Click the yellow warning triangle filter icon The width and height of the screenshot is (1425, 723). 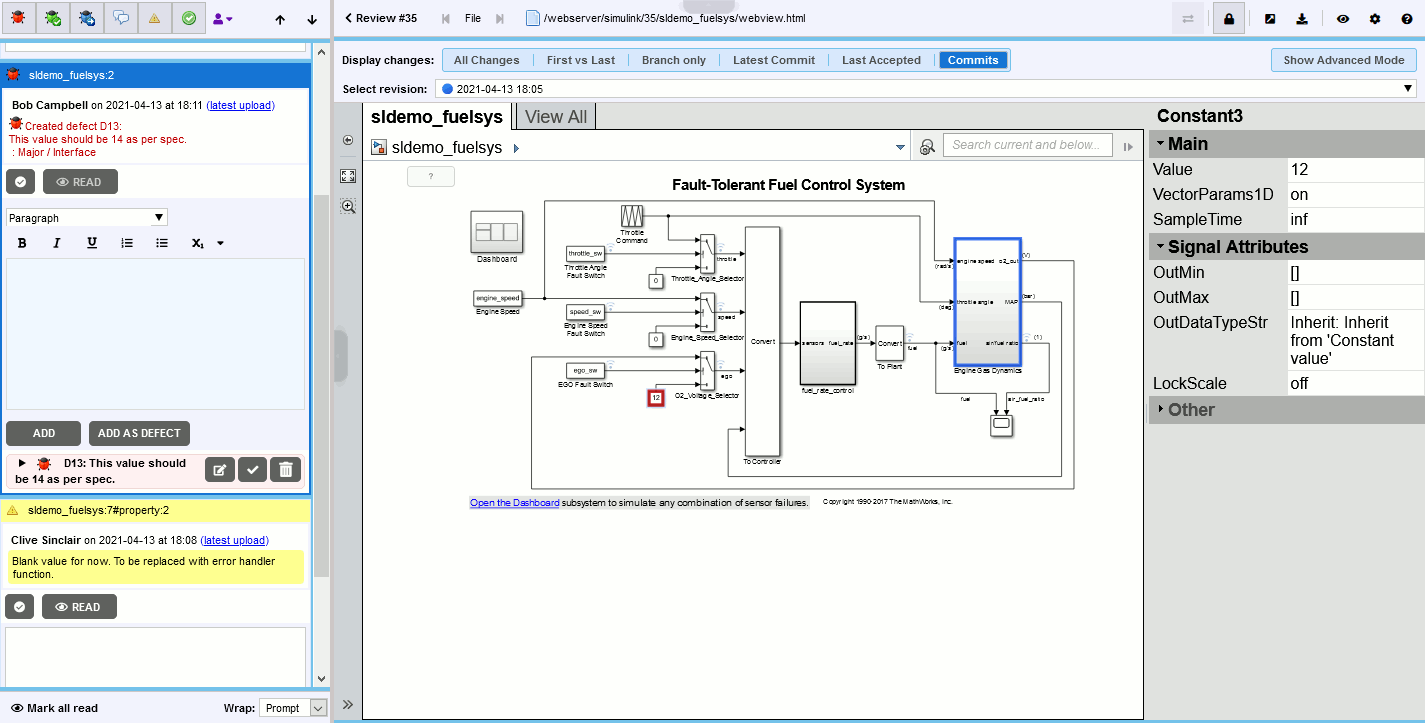point(154,18)
